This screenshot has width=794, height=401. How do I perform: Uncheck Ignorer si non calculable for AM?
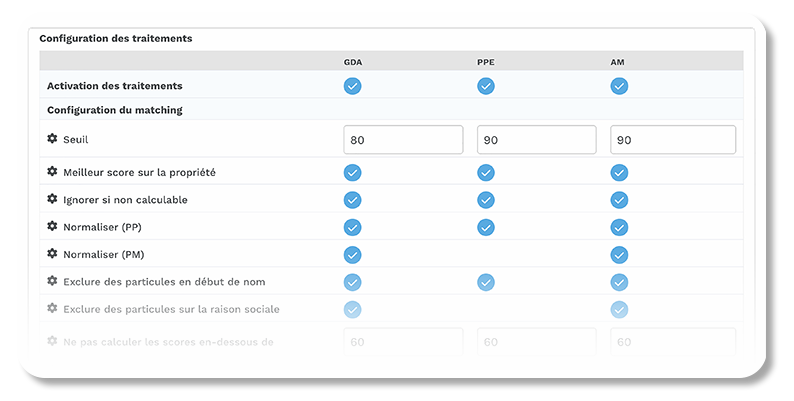pos(619,199)
